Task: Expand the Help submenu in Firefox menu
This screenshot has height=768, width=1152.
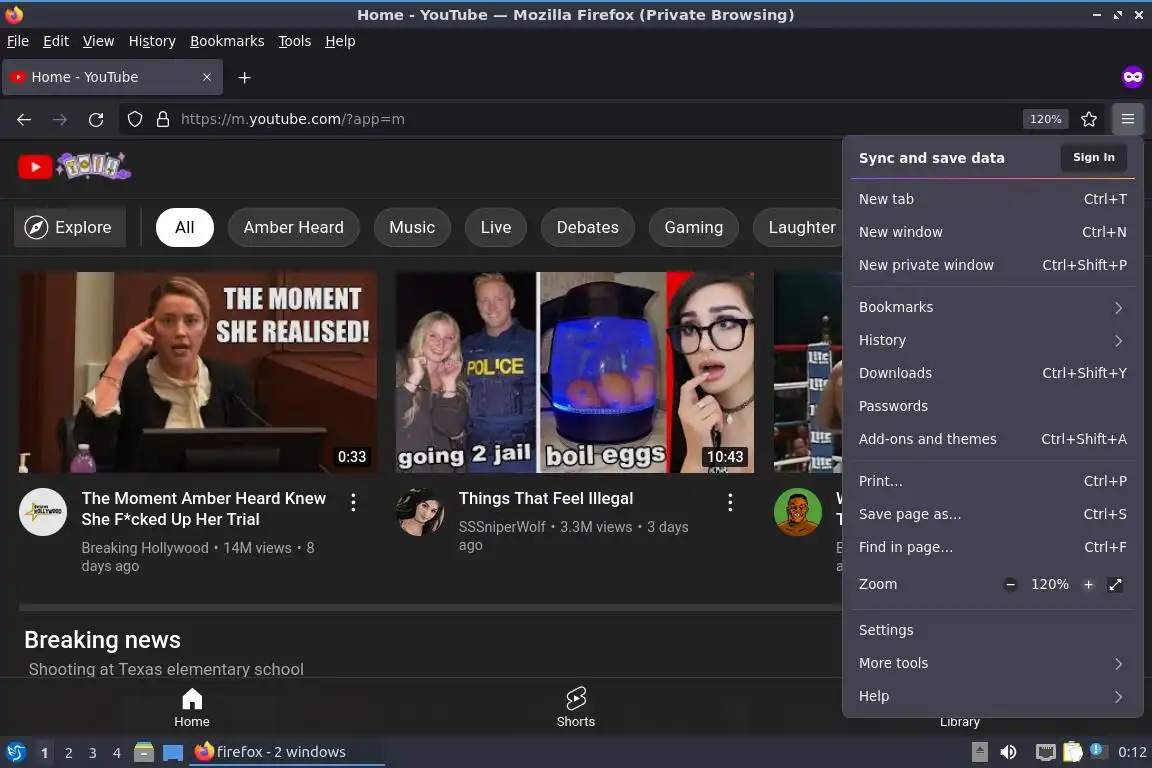Action: 992,696
